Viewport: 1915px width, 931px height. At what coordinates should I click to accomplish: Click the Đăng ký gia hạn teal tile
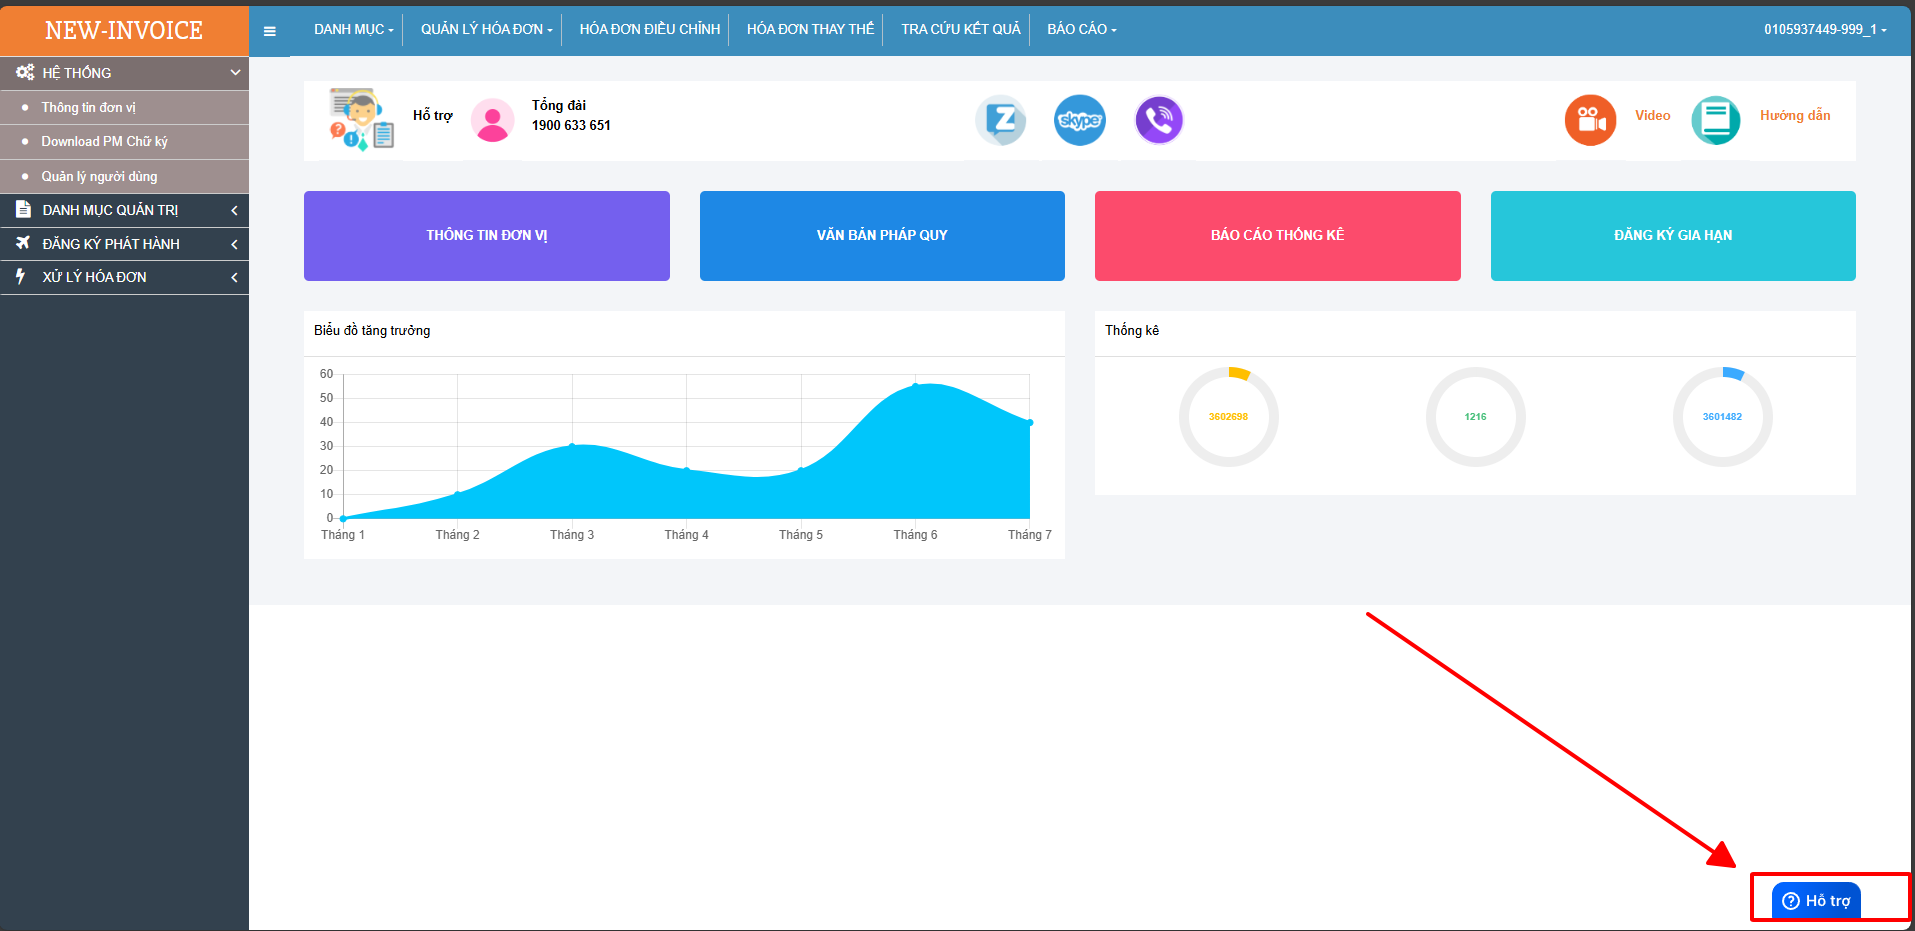click(x=1673, y=236)
